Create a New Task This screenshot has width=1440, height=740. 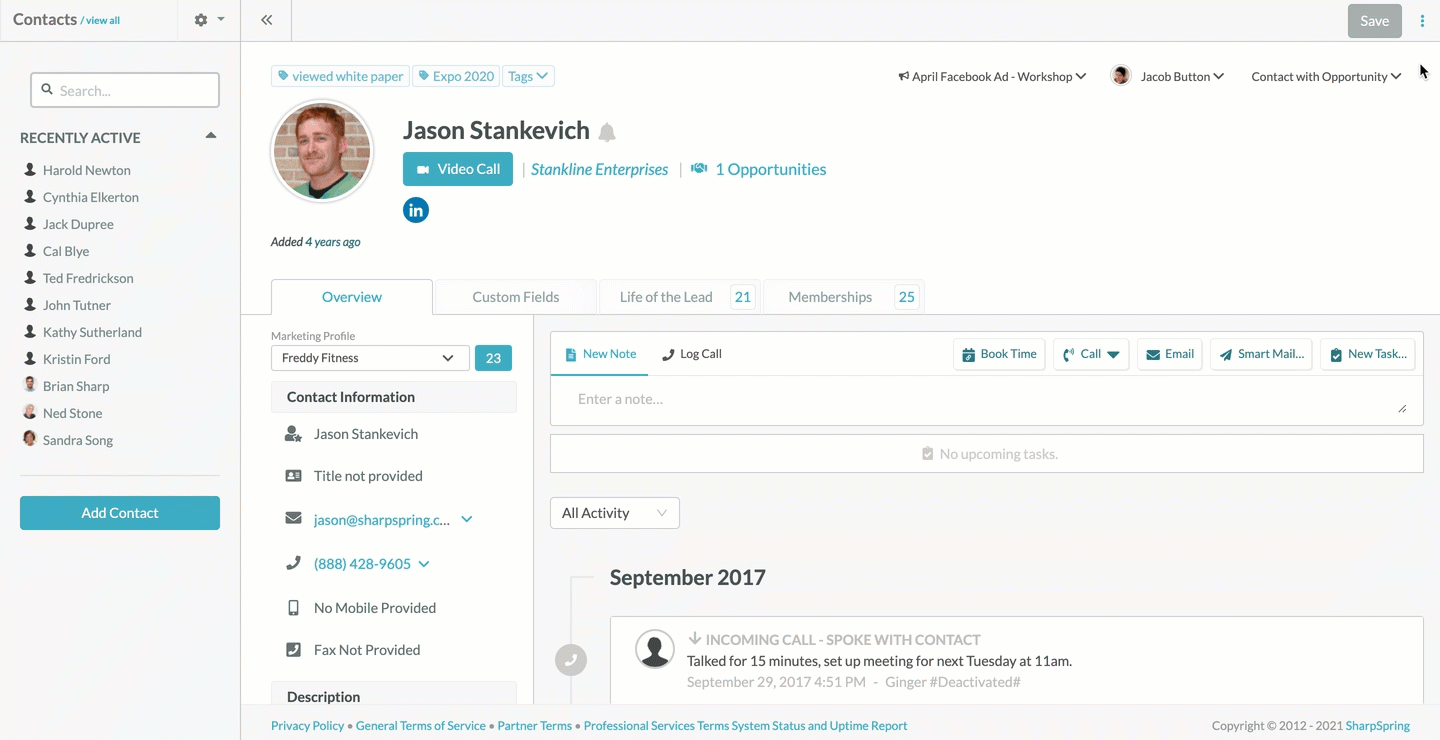tap(1367, 354)
